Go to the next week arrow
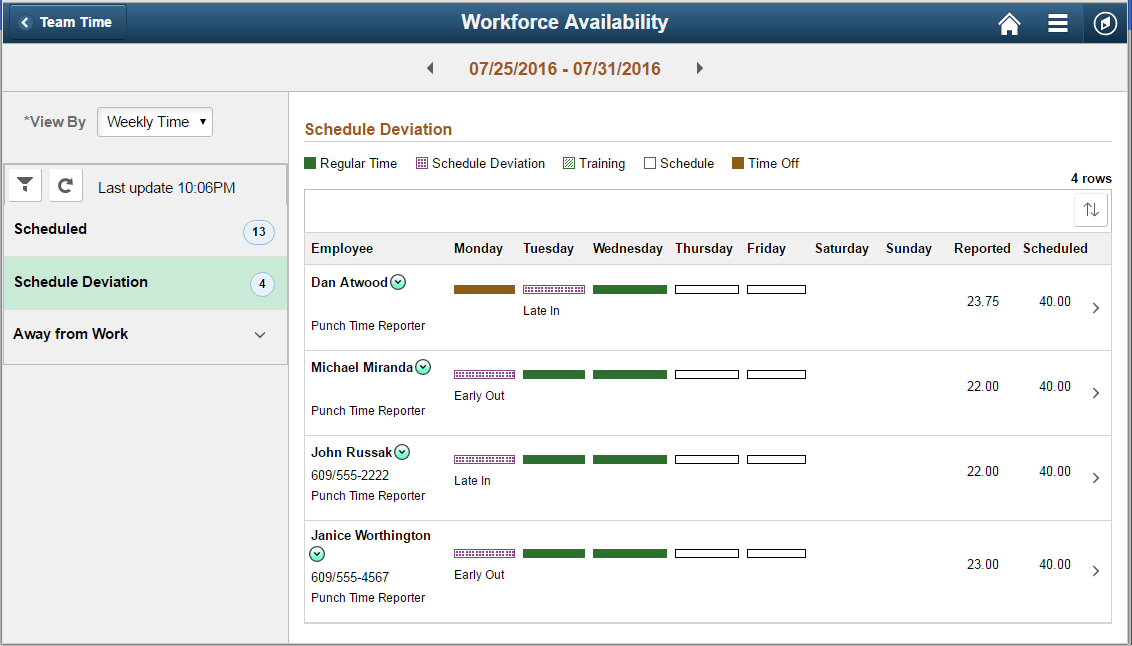This screenshot has width=1132, height=646. tap(699, 68)
